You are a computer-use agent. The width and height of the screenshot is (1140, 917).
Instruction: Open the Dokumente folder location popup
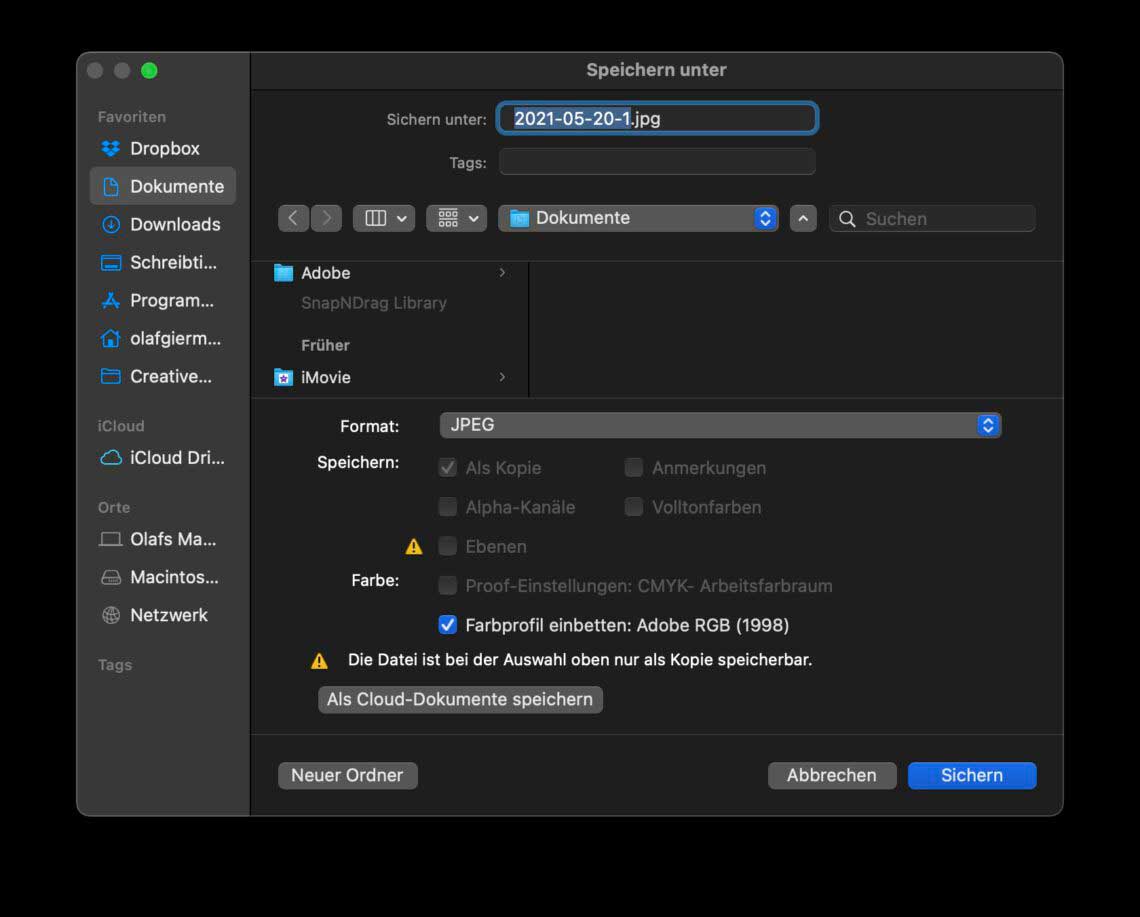640,218
